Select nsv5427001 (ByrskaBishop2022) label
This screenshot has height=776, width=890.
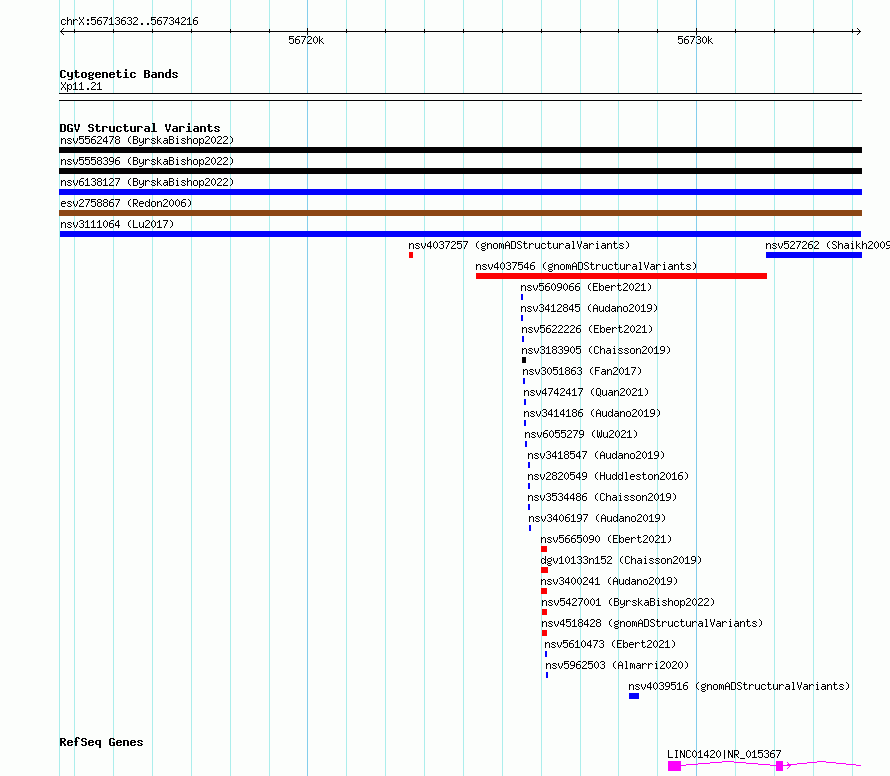pos(628,602)
